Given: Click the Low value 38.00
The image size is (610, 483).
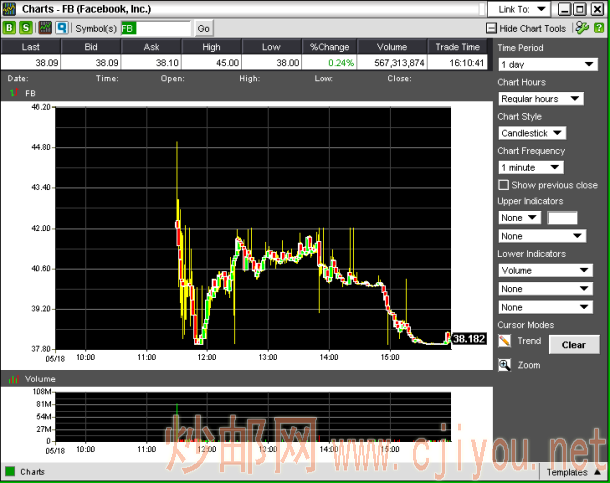Looking at the screenshot, I should [287, 63].
